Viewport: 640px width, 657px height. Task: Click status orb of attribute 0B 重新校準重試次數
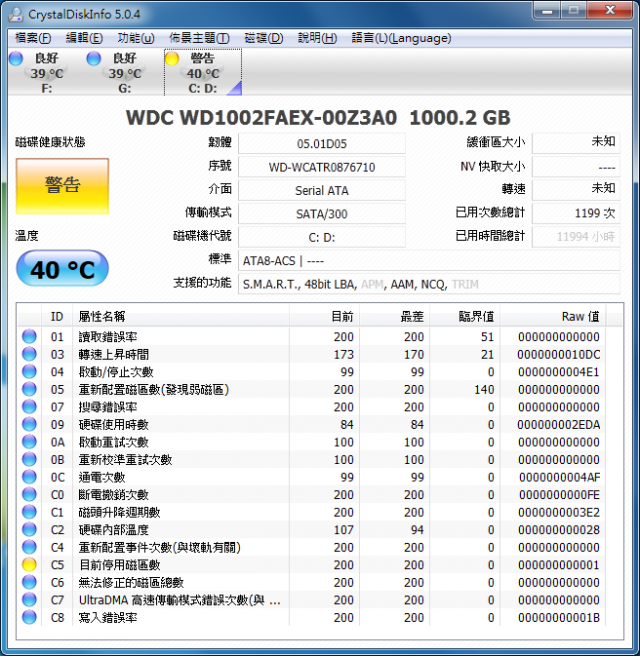(x=29, y=460)
